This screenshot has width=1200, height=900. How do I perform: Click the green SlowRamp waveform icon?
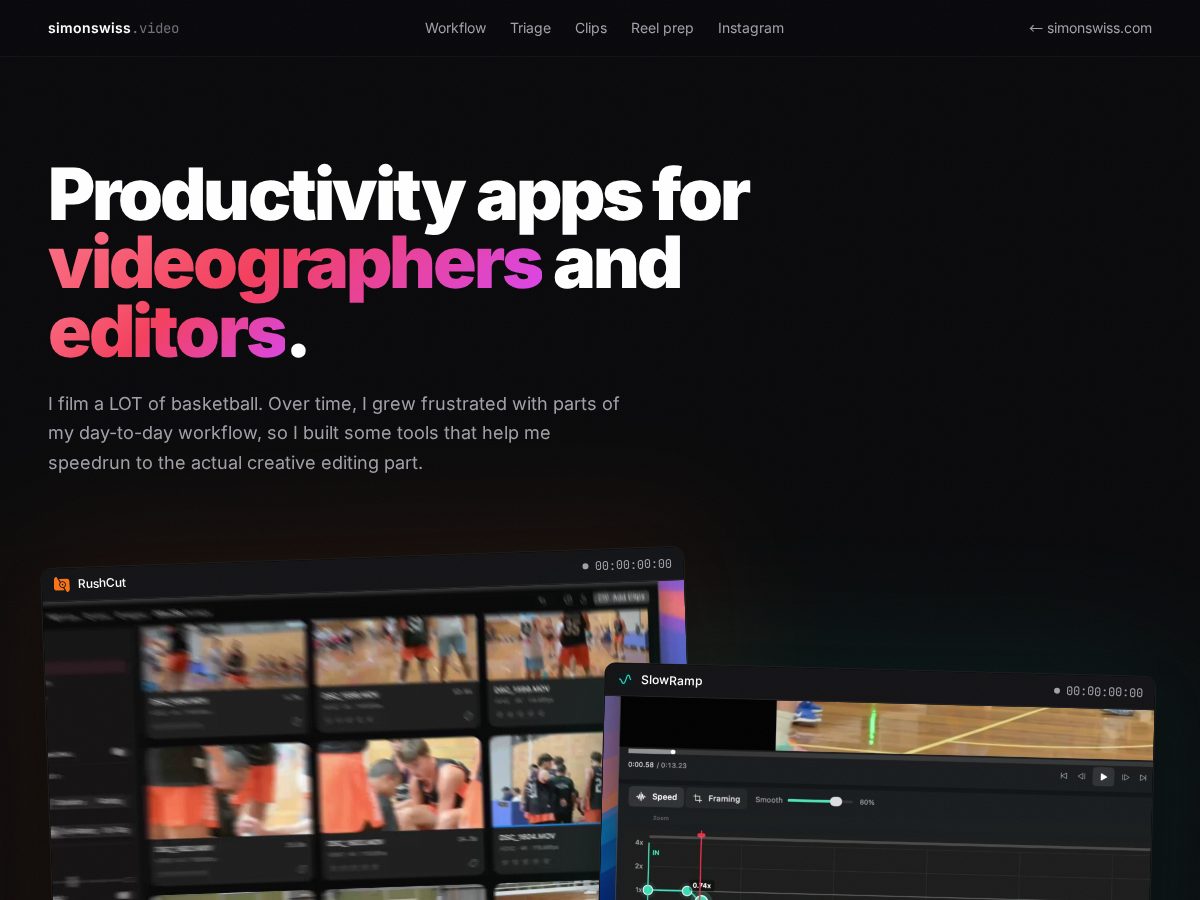pyautogui.click(x=625, y=679)
